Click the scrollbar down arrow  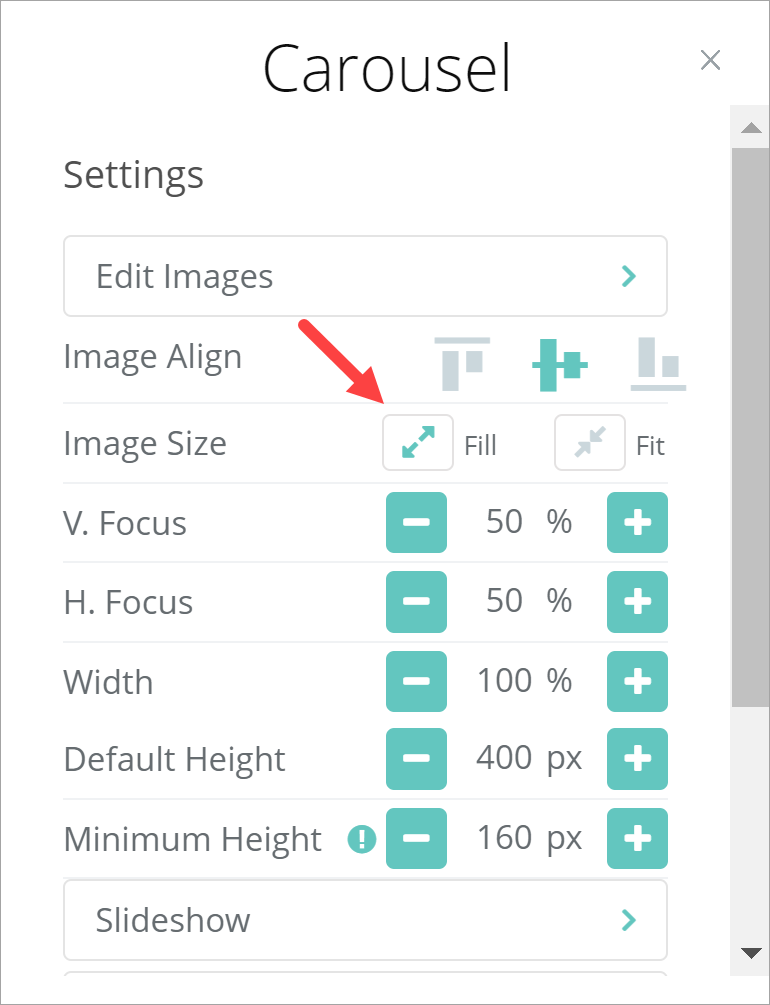coord(749,951)
